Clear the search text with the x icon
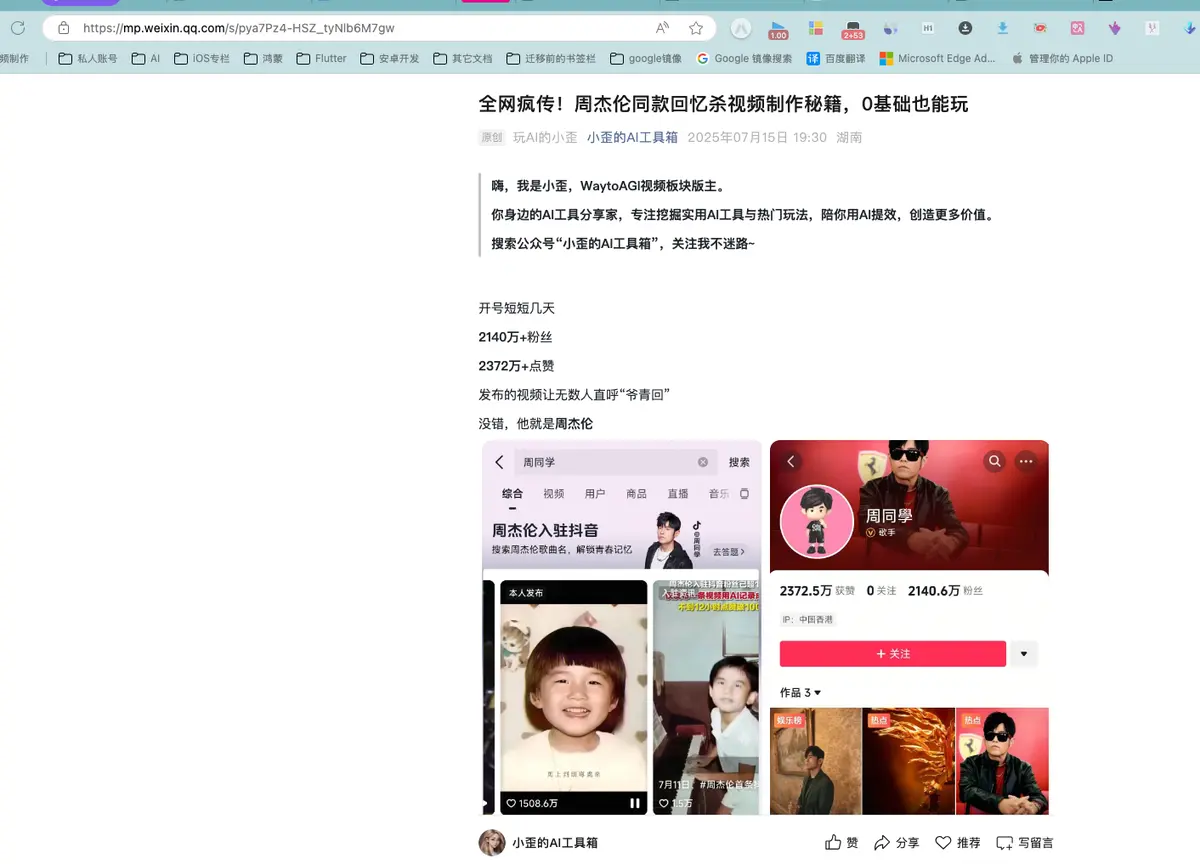Screen dimensions: 1200x864 (x=703, y=462)
